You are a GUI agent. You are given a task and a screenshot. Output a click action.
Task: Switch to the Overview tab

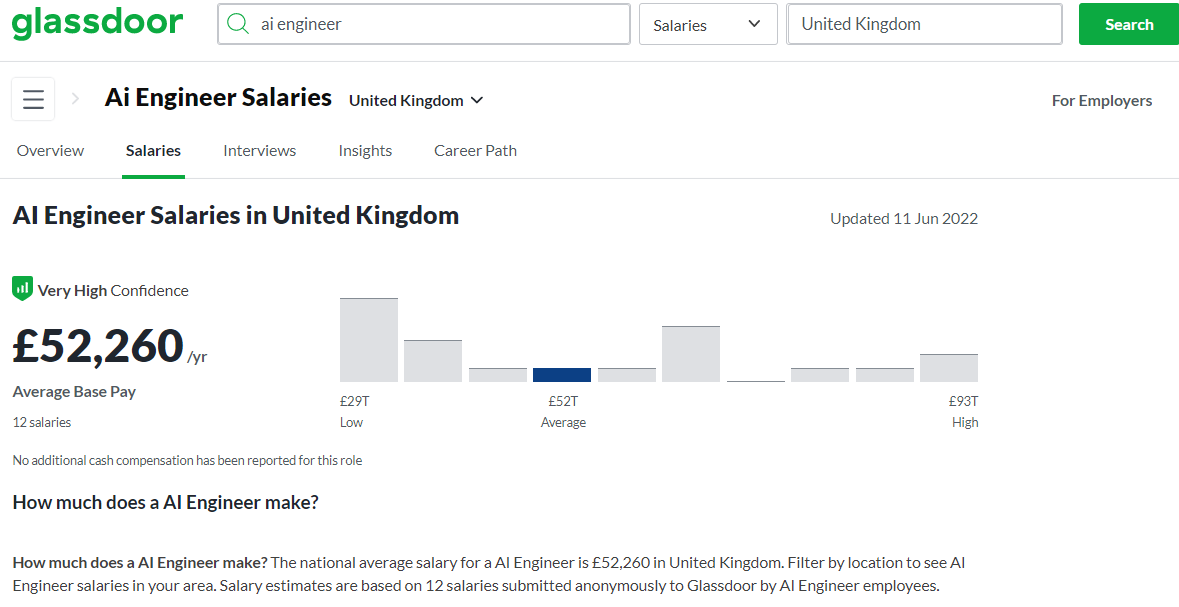click(50, 151)
